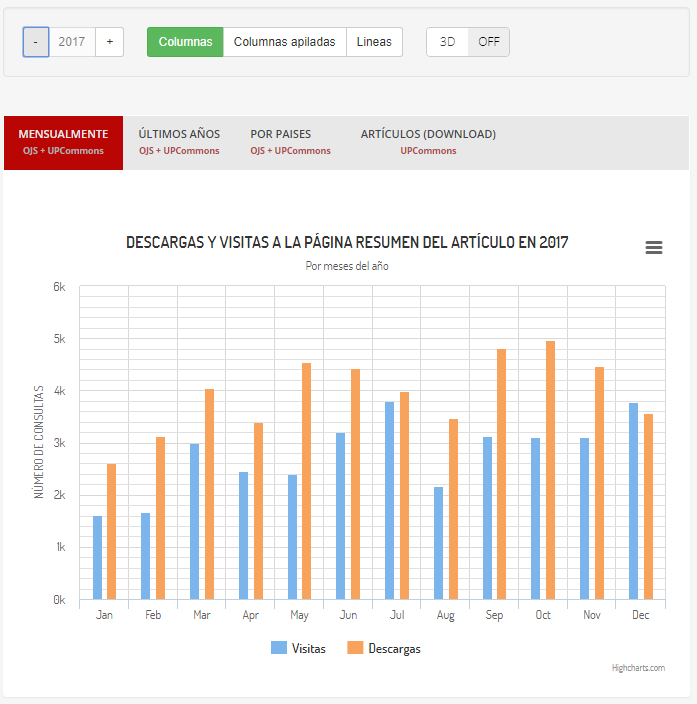Open the Artículos (Download) tab
This screenshot has width=697, height=704.
click(x=428, y=142)
